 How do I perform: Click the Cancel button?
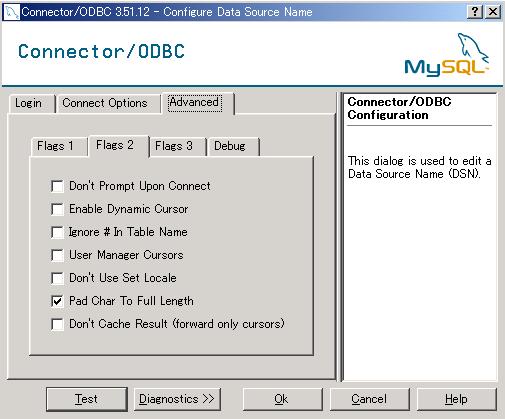(369, 399)
